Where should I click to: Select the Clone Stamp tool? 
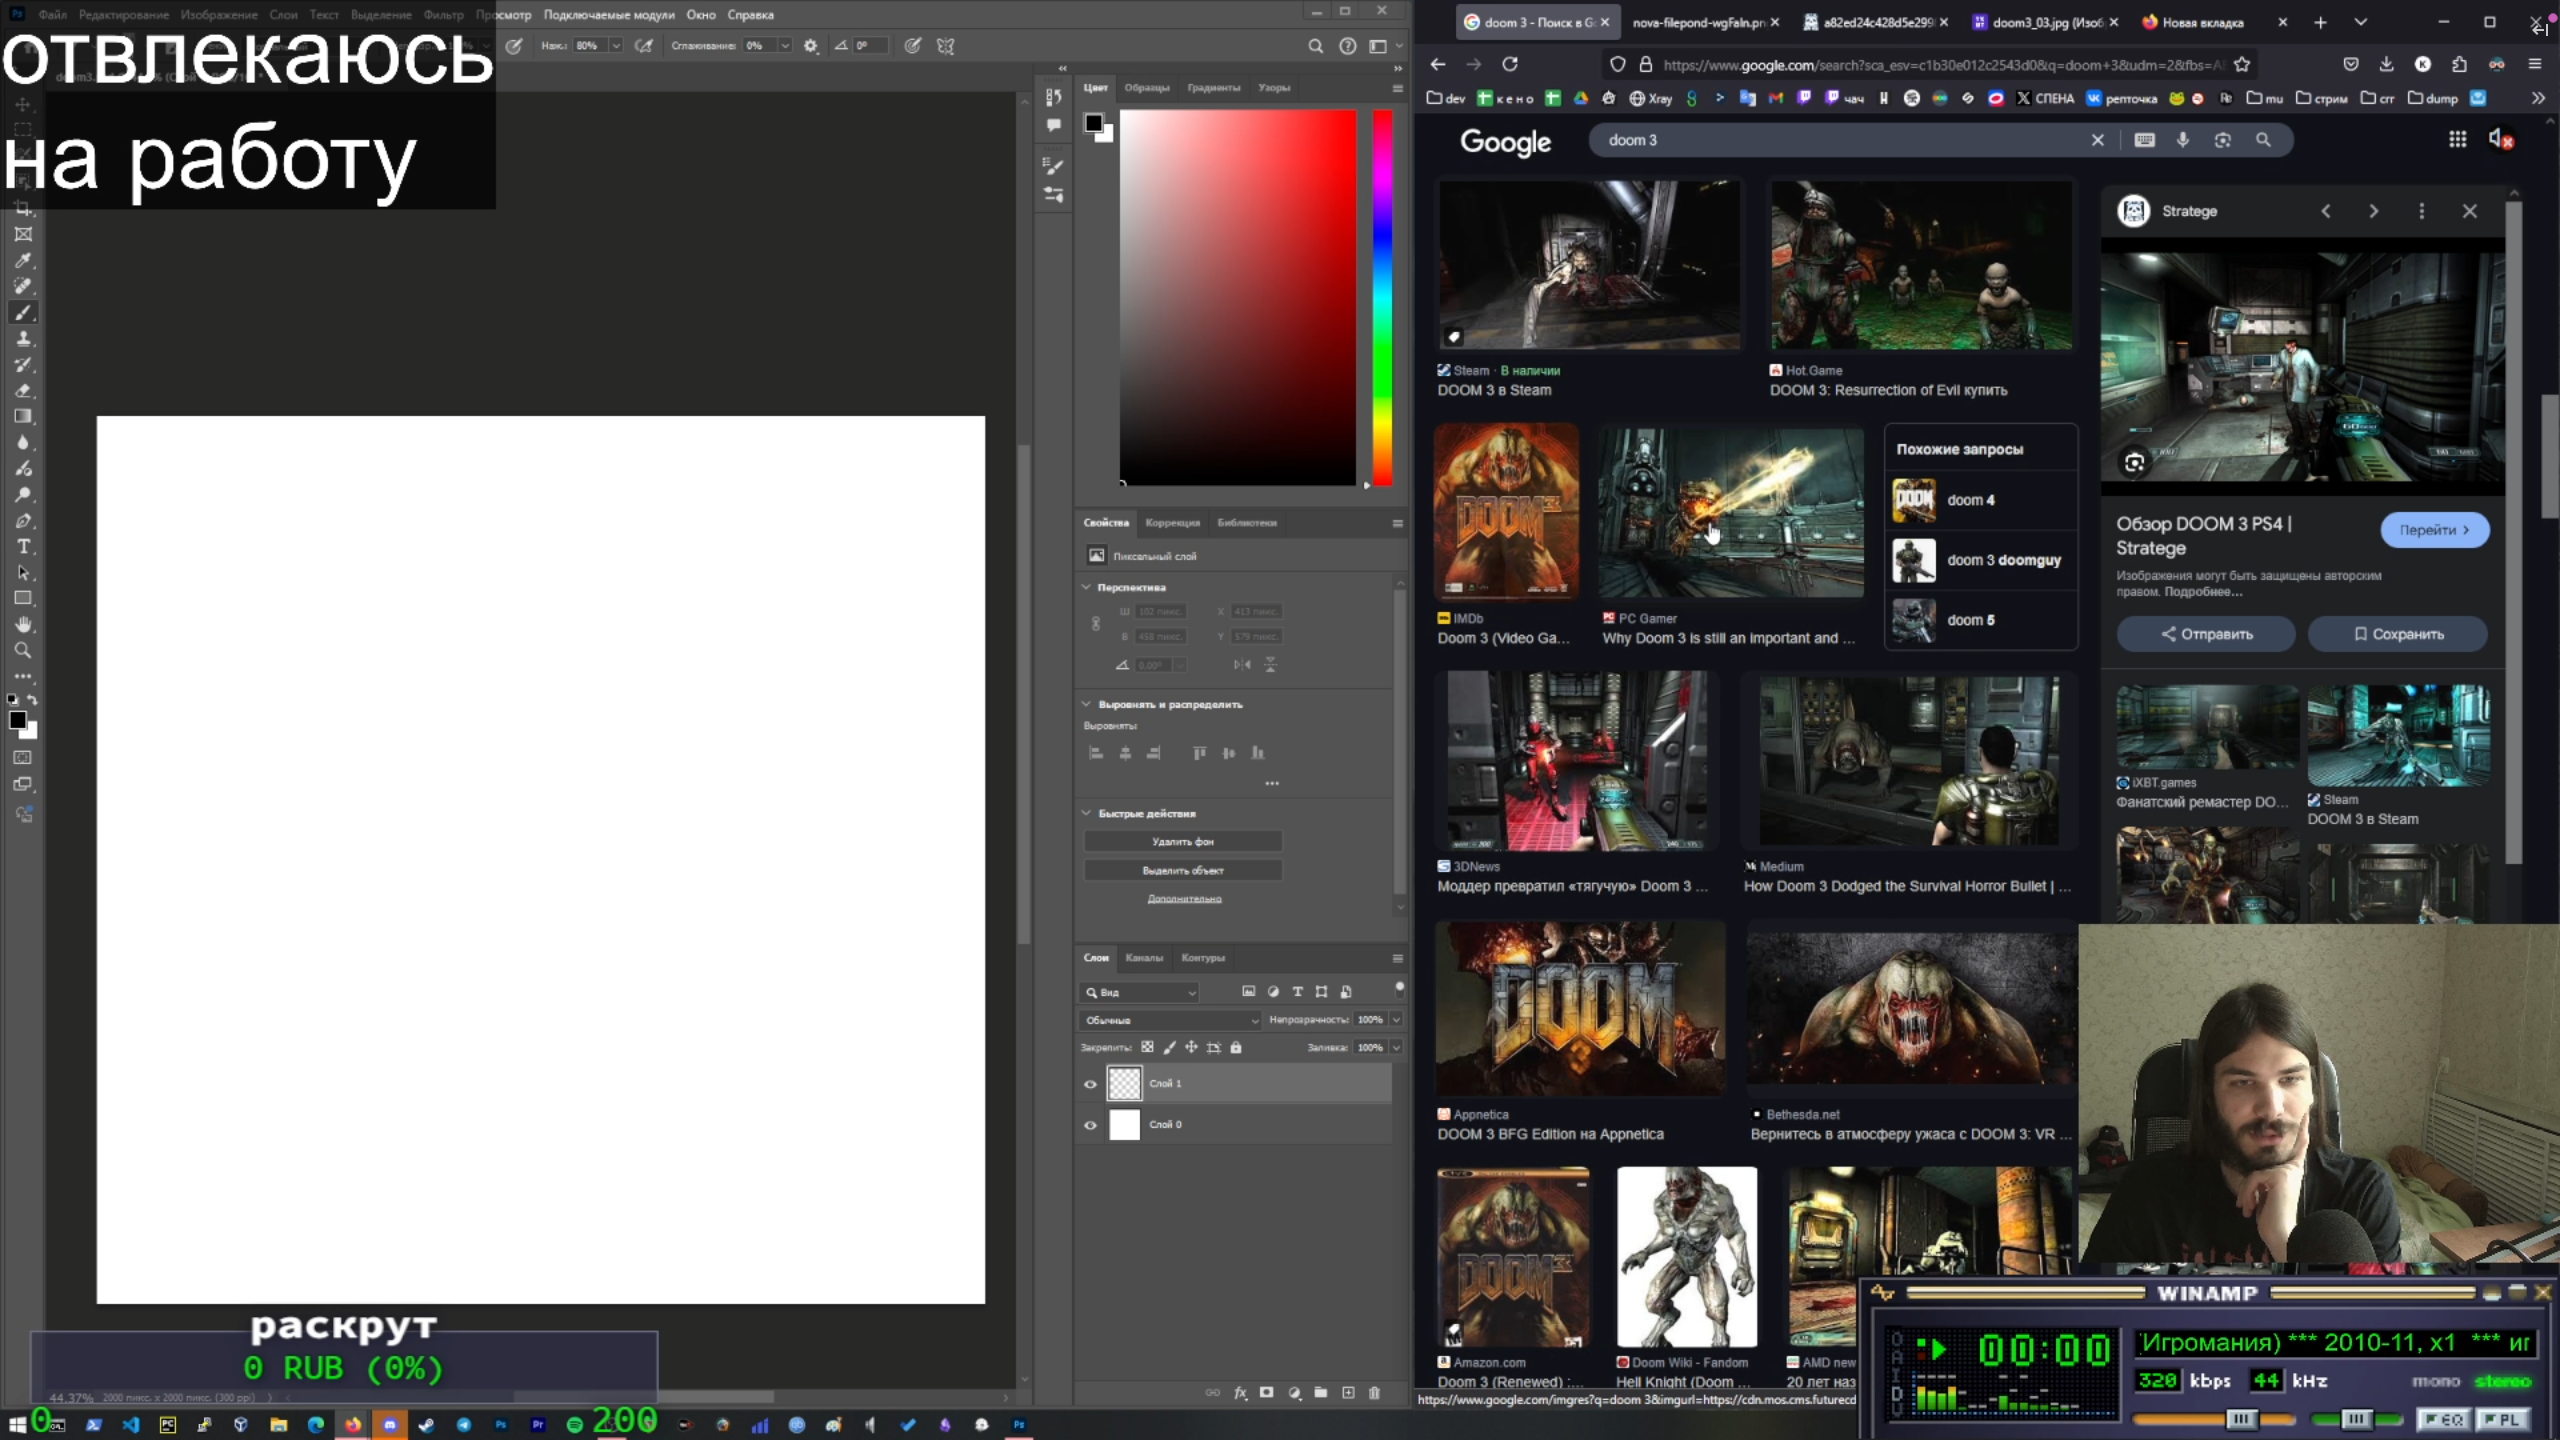pyautogui.click(x=23, y=339)
